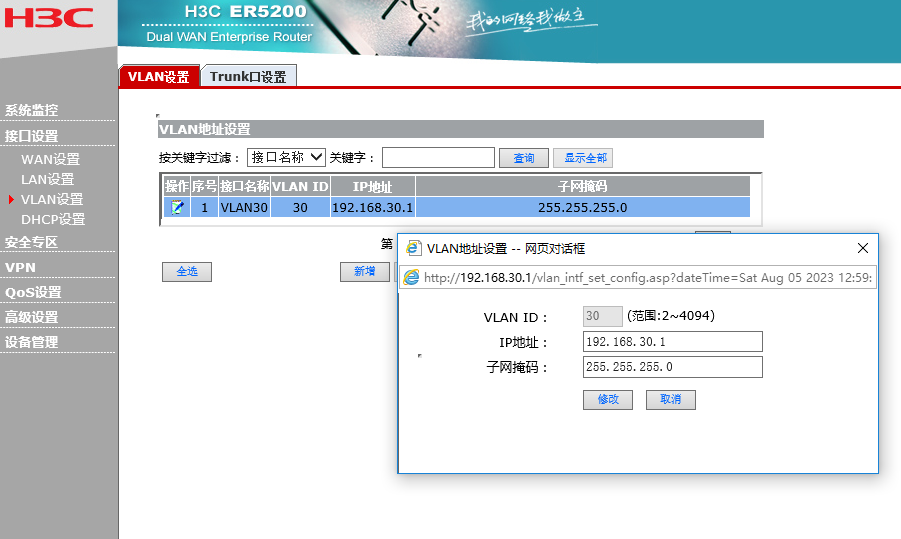Screen dimensions: 901x539
Task: Click the IP地址 column header
Action: tap(372, 186)
